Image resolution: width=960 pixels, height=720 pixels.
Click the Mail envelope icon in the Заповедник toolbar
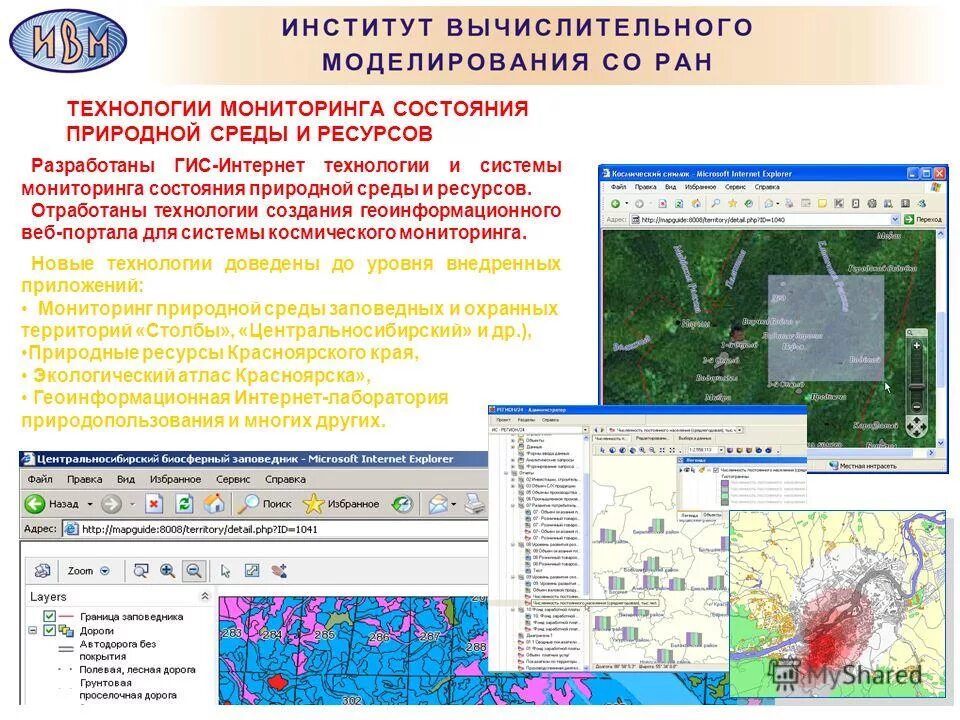tap(438, 504)
